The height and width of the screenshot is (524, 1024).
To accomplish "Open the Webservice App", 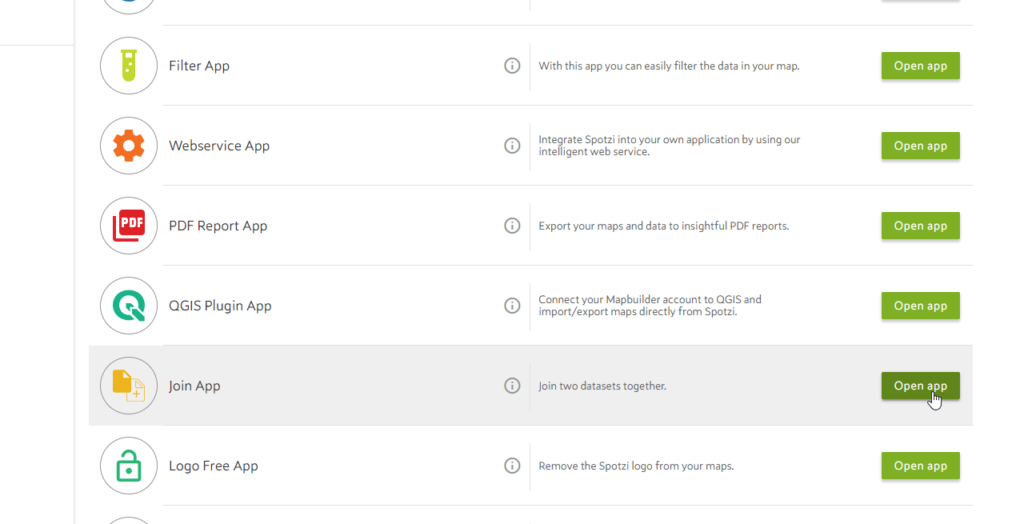I will (x=920, y=146).
